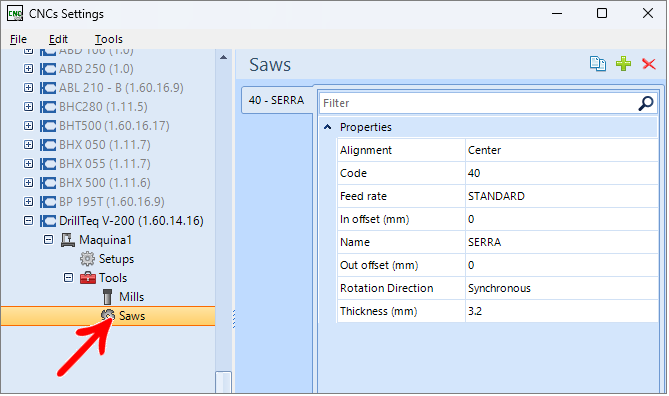Click the CNC icon beside BP 195T
The width and height of the screenshot is (669, 396).
pyautogui.click(x=48, y=202)
